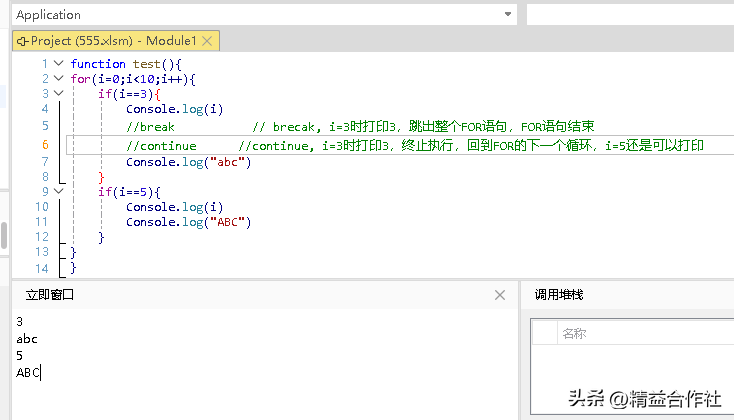734x420 pixels.
Task: Collapse the if(i==3) fold at line 3
Action: coord(59,93)
